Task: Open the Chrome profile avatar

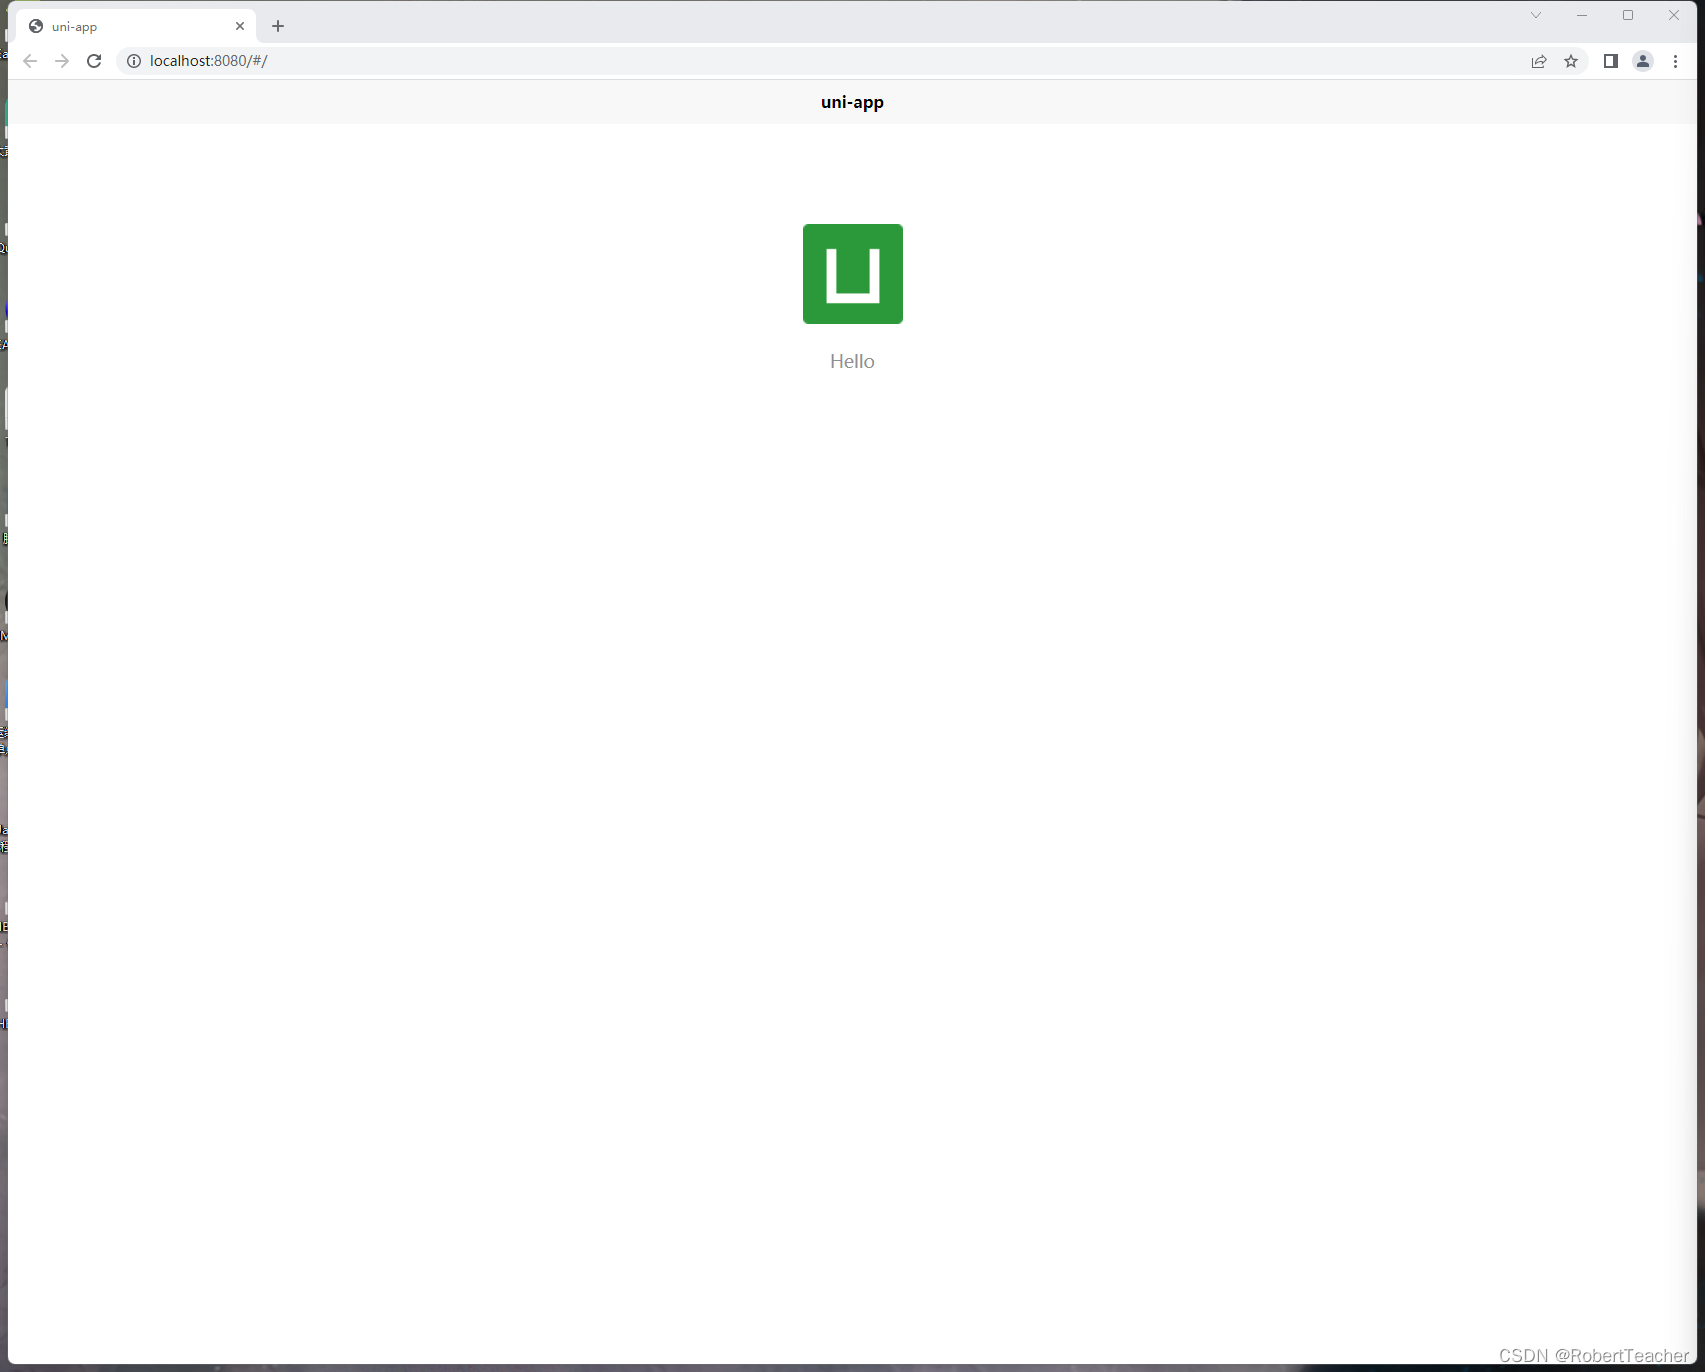Action: pyautogui.click(x=1643, y=61)
